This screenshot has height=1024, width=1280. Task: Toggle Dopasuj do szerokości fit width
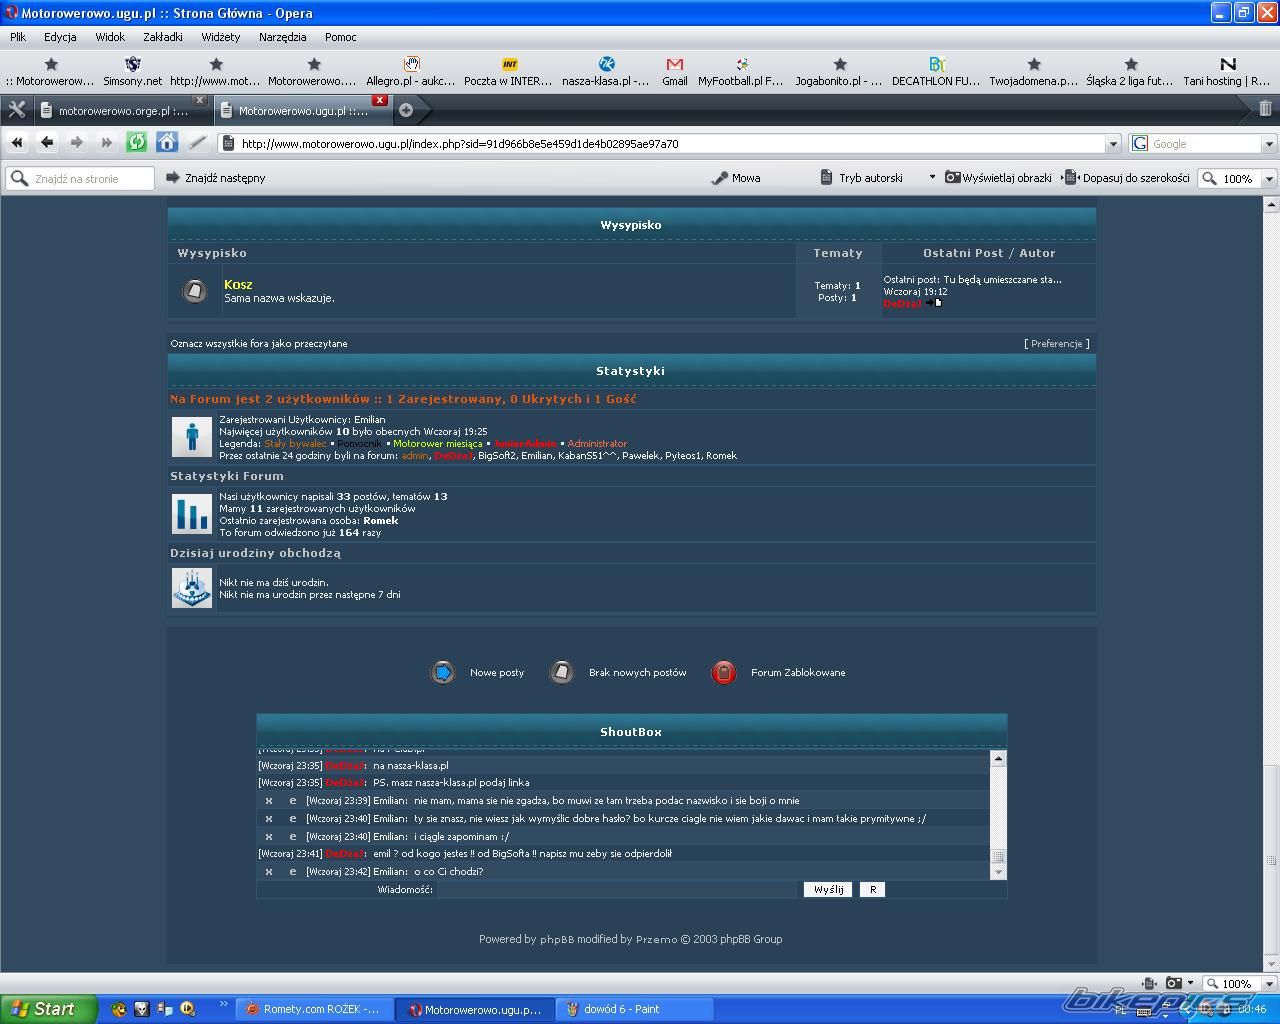coord(1127,178)
